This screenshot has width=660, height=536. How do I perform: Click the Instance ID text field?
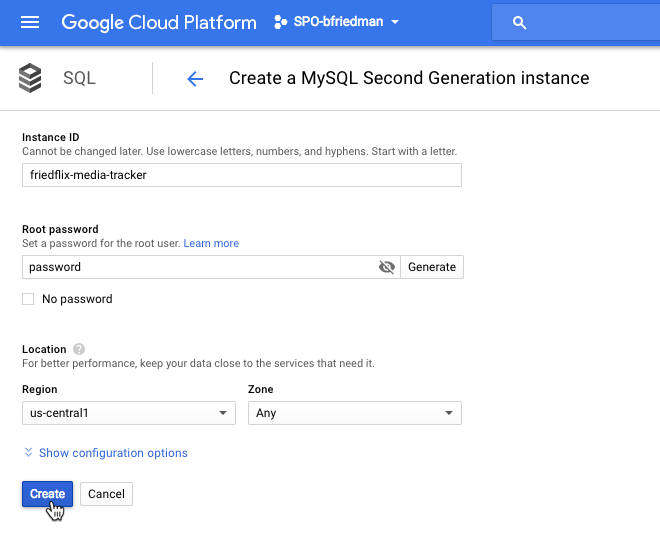(x=241, y=175)
